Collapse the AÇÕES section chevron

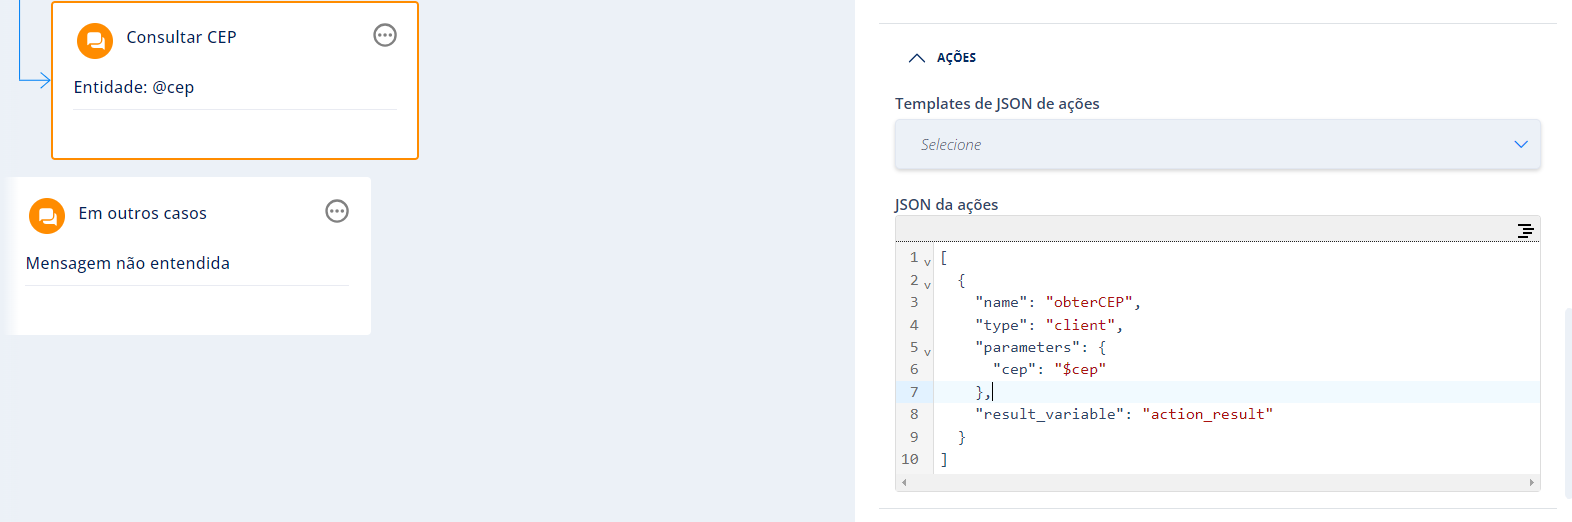[916, 58]
